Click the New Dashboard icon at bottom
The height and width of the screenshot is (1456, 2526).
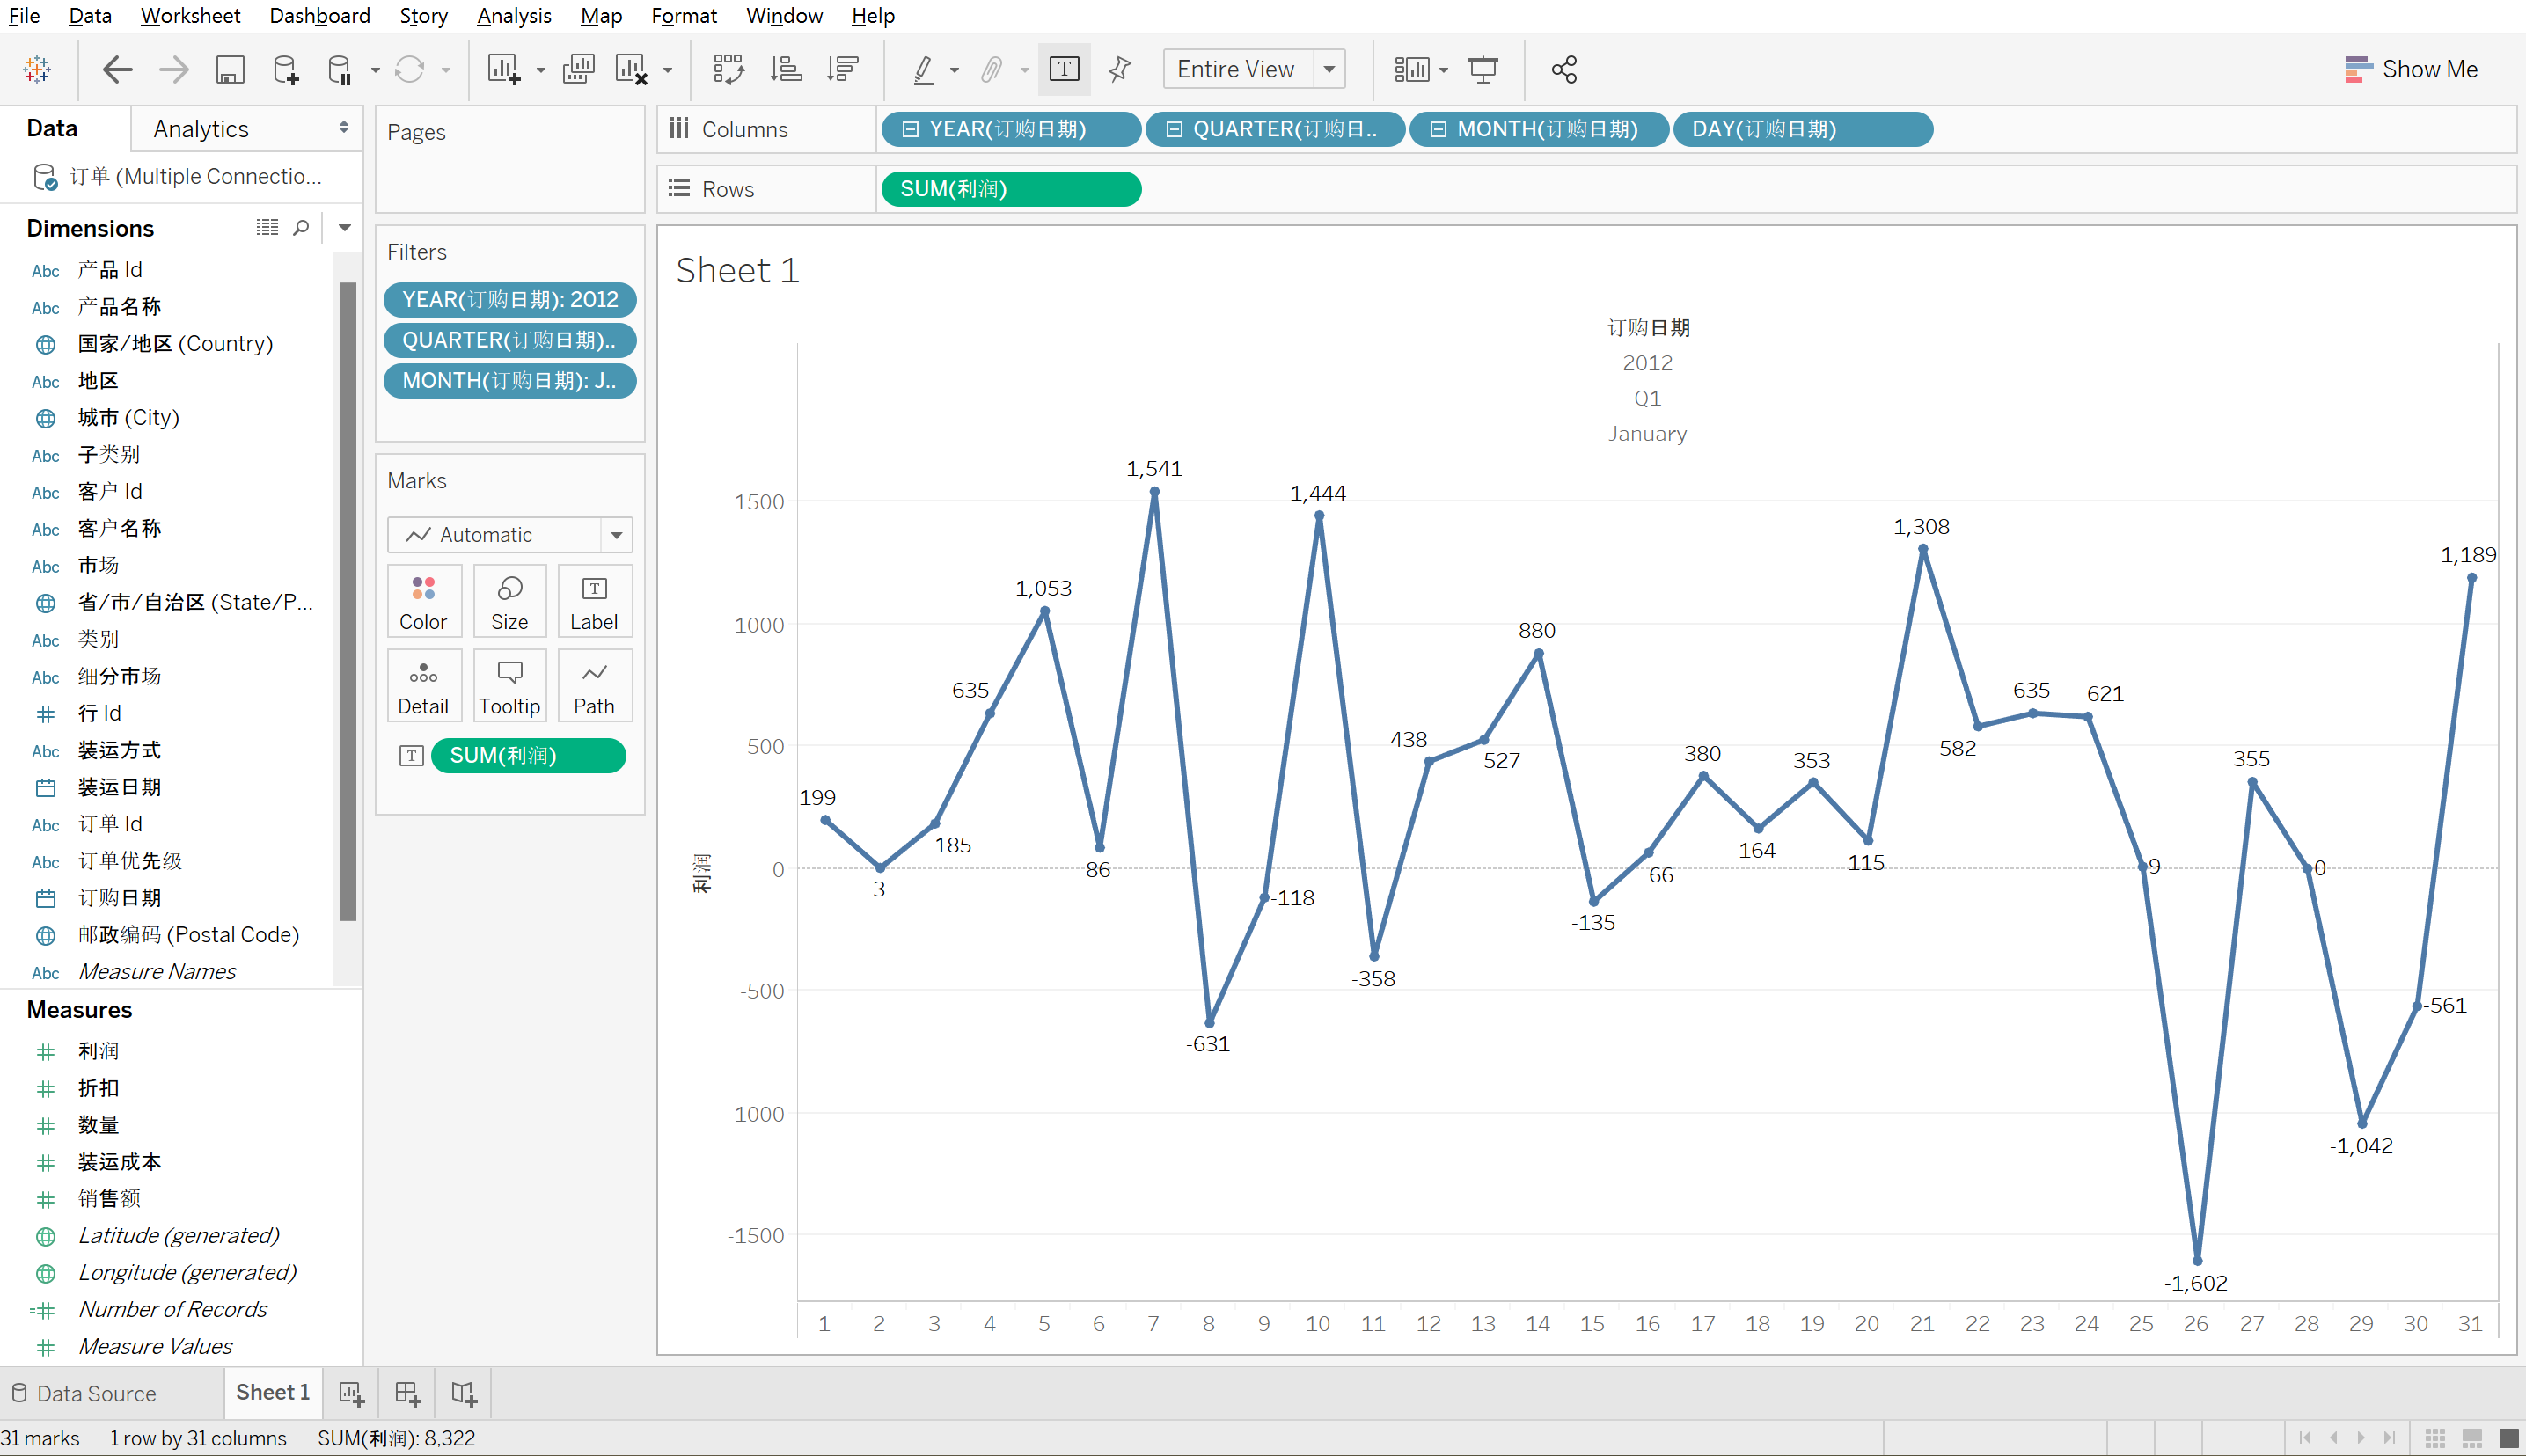pos(407,1393)
